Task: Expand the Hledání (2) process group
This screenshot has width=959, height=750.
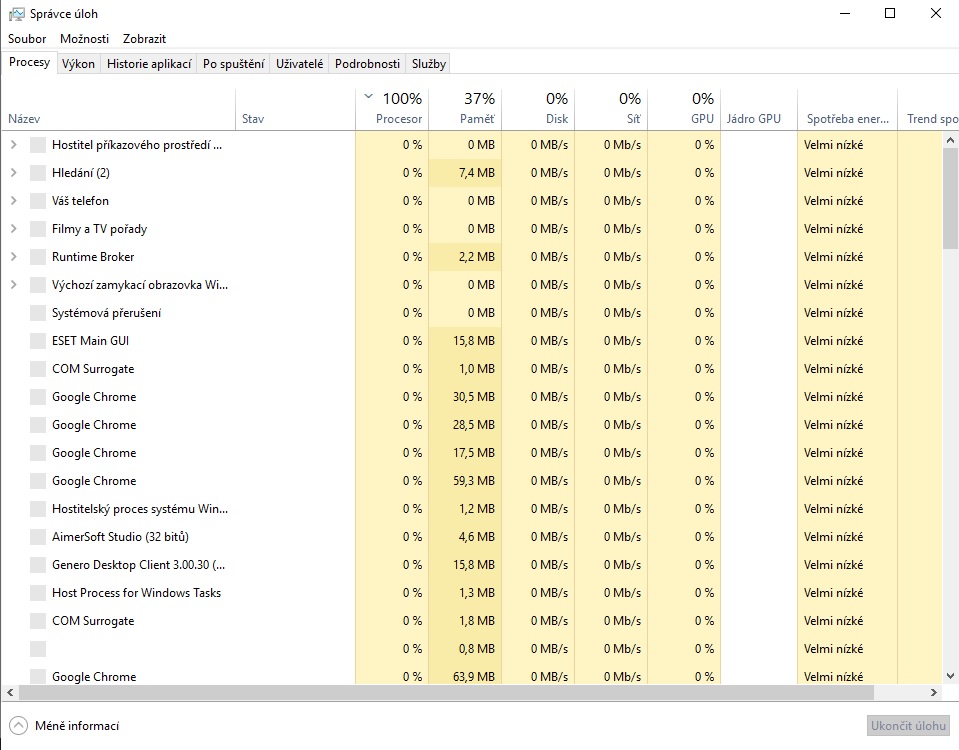Action: [13, 173]
